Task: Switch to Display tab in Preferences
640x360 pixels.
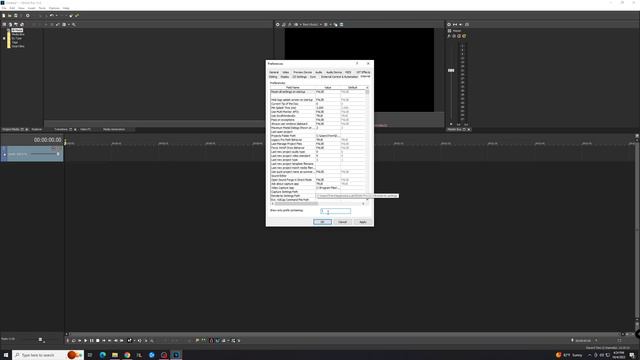Action: (285, 77)
